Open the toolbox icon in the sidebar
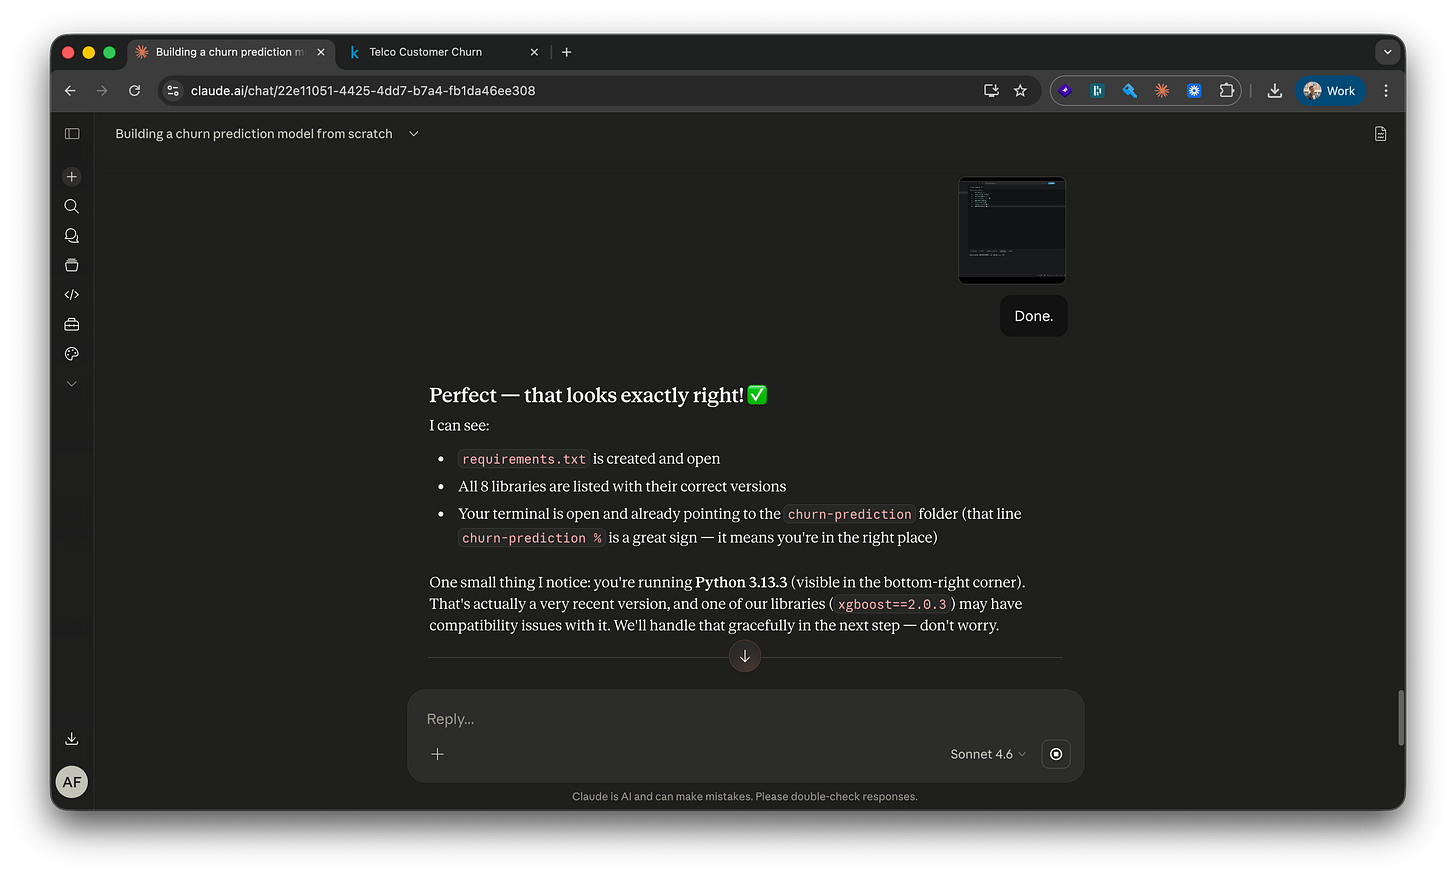 [71, 324]
